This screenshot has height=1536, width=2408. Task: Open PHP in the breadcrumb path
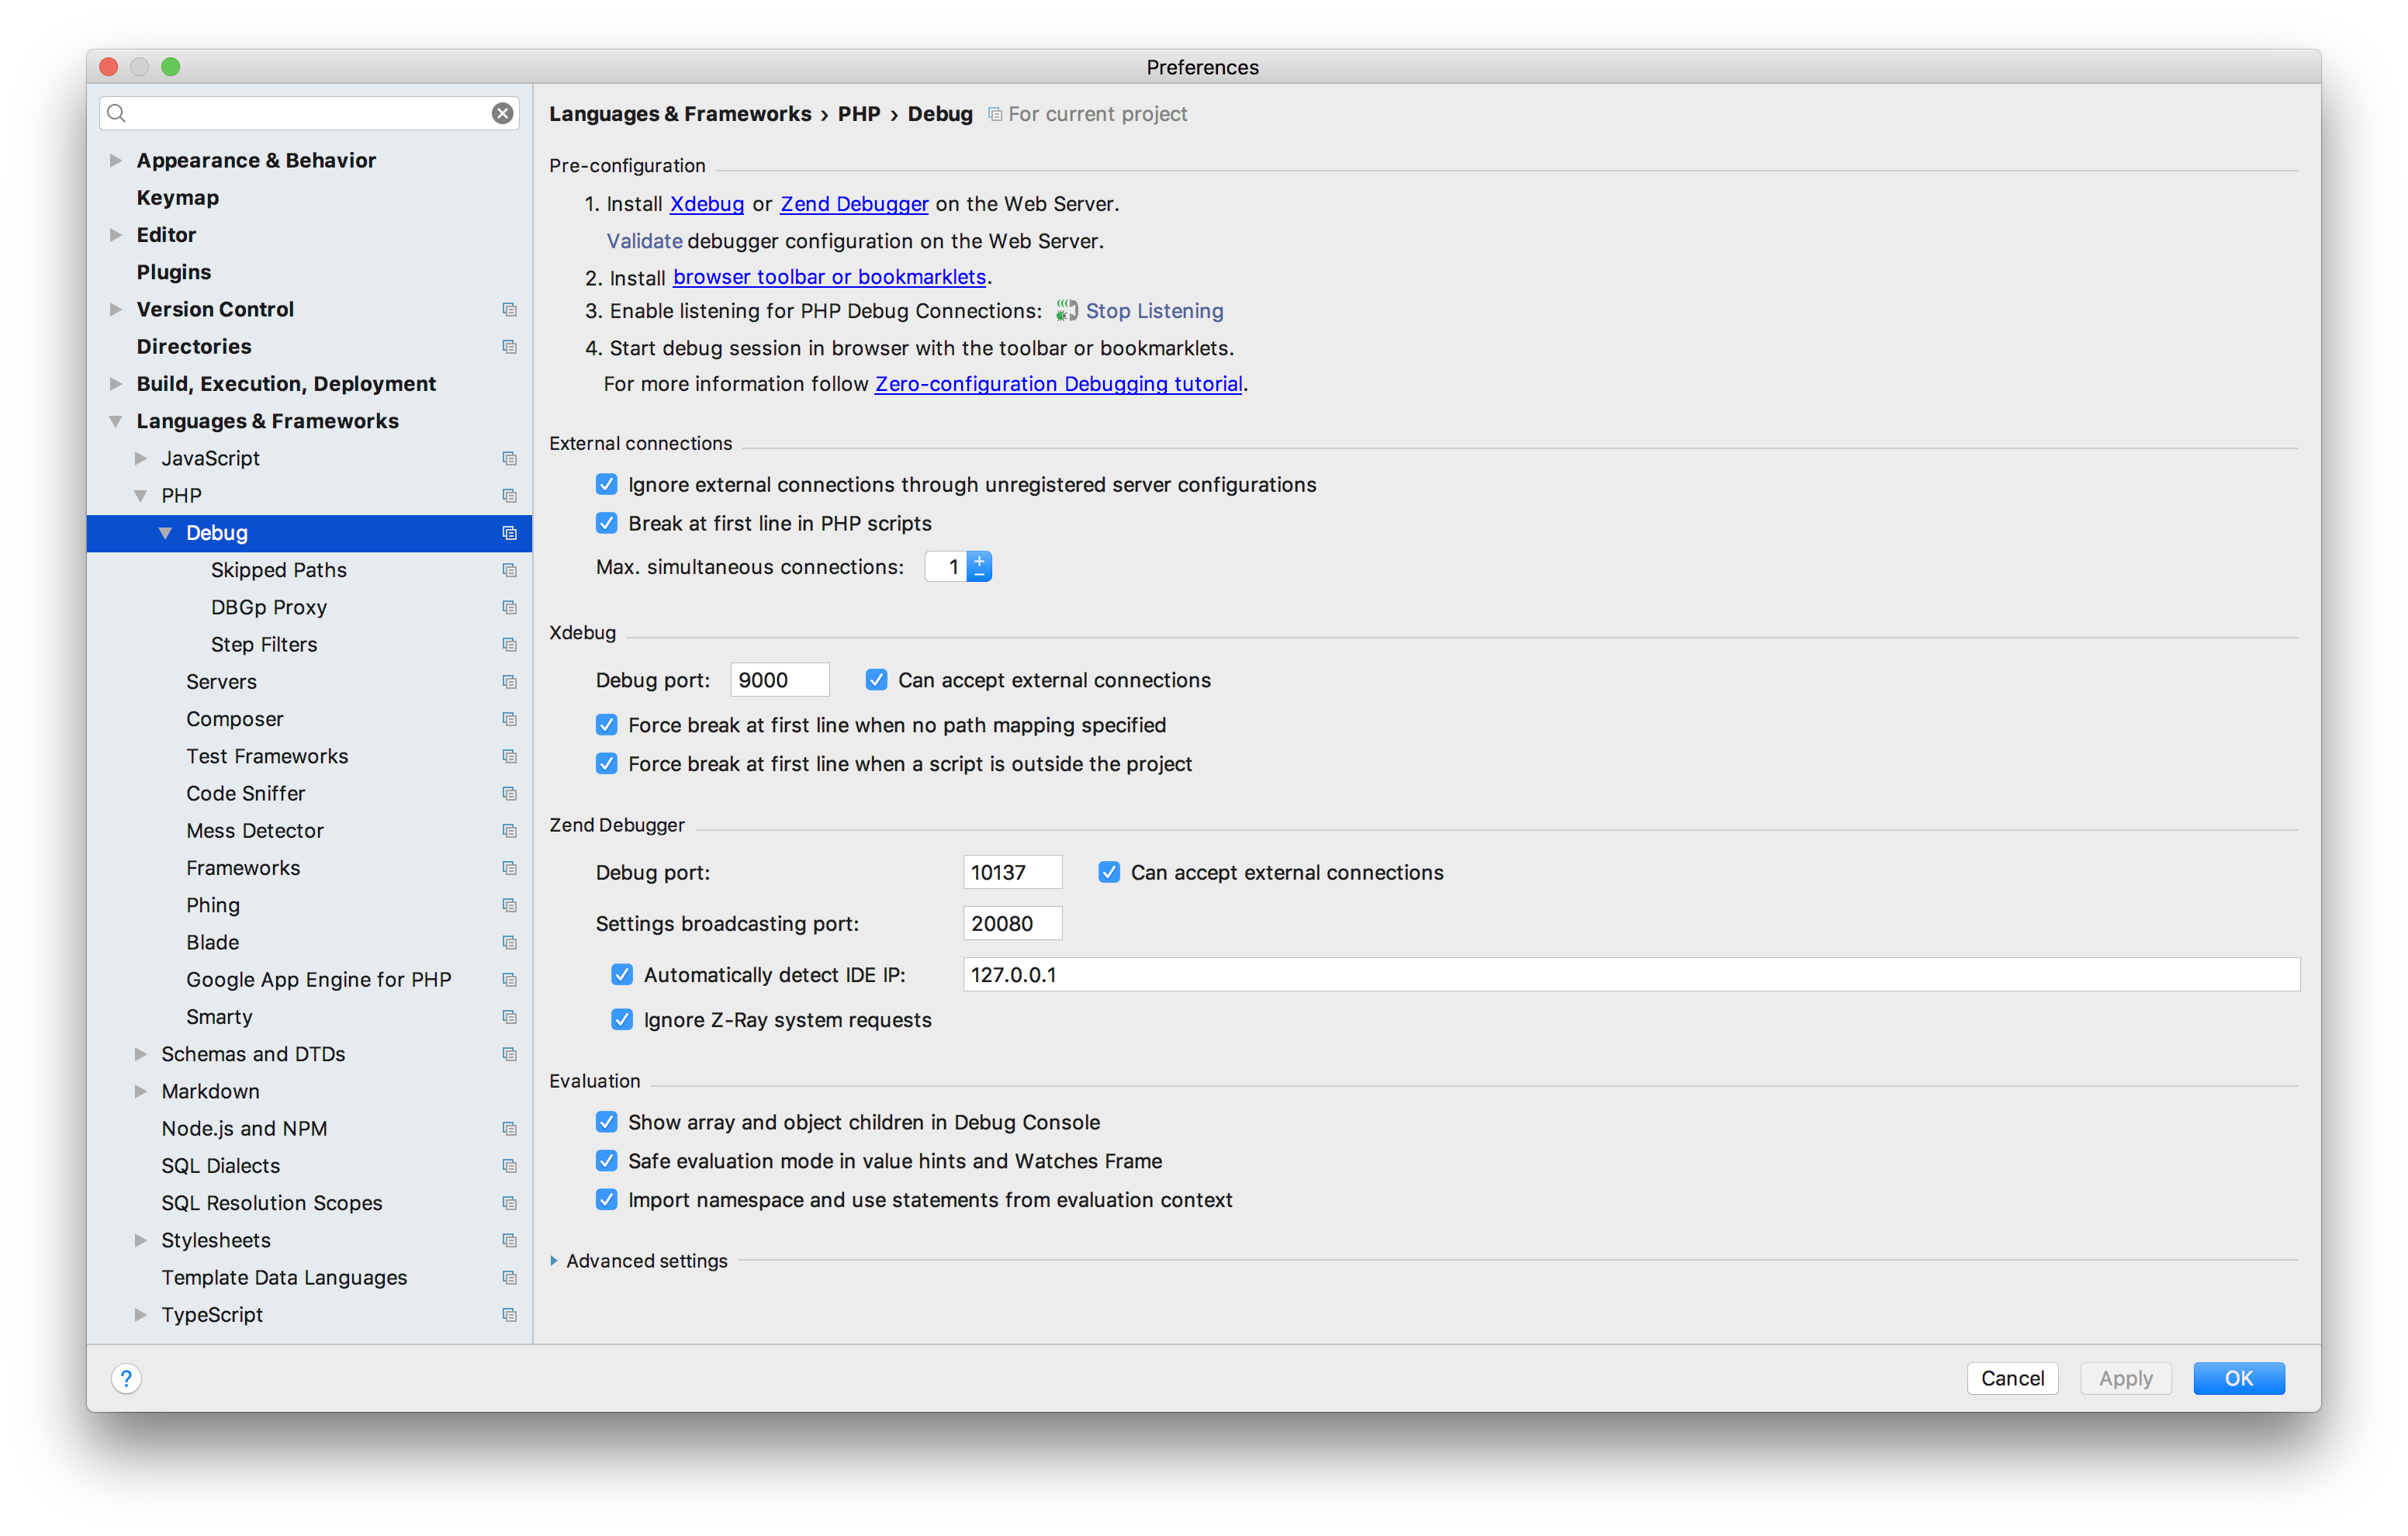pyautogui.click(x=860, y=114)
